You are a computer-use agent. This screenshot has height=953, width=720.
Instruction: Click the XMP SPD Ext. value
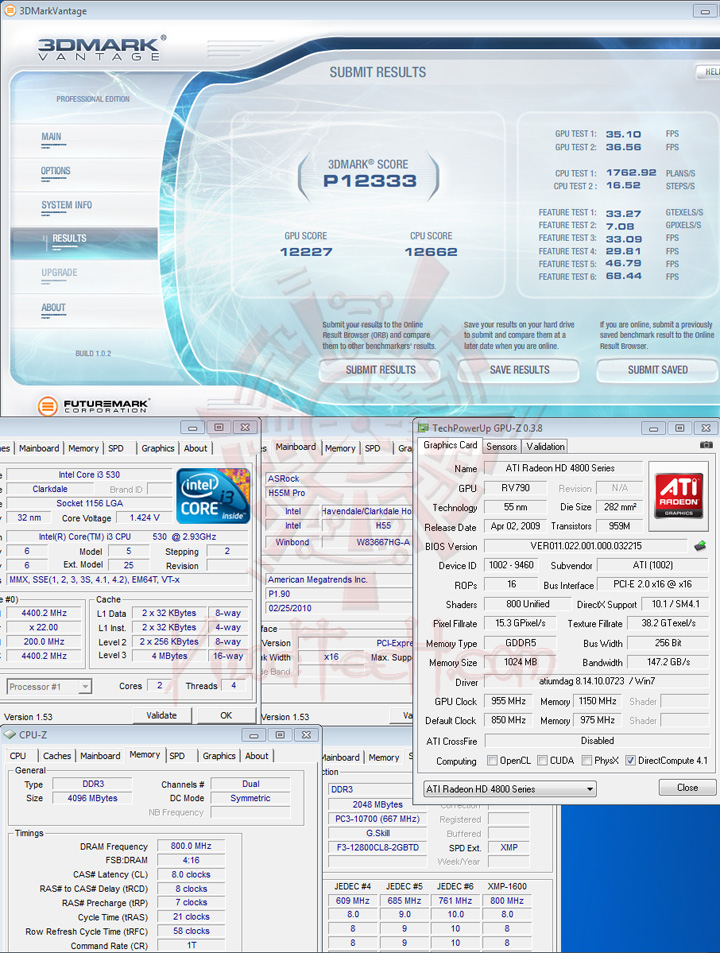[x=509, y=847]
